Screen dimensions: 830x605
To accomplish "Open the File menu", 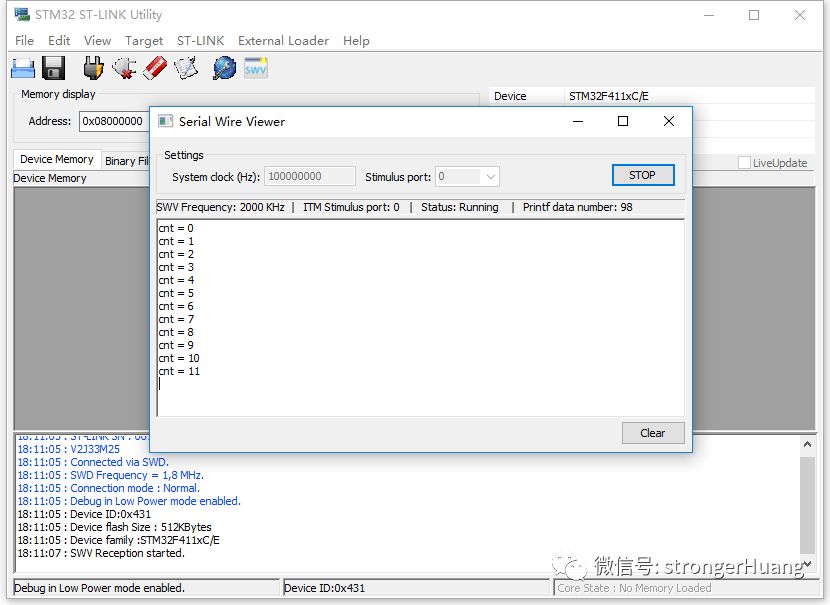I will pyautogui.click(x=24, y=41).
